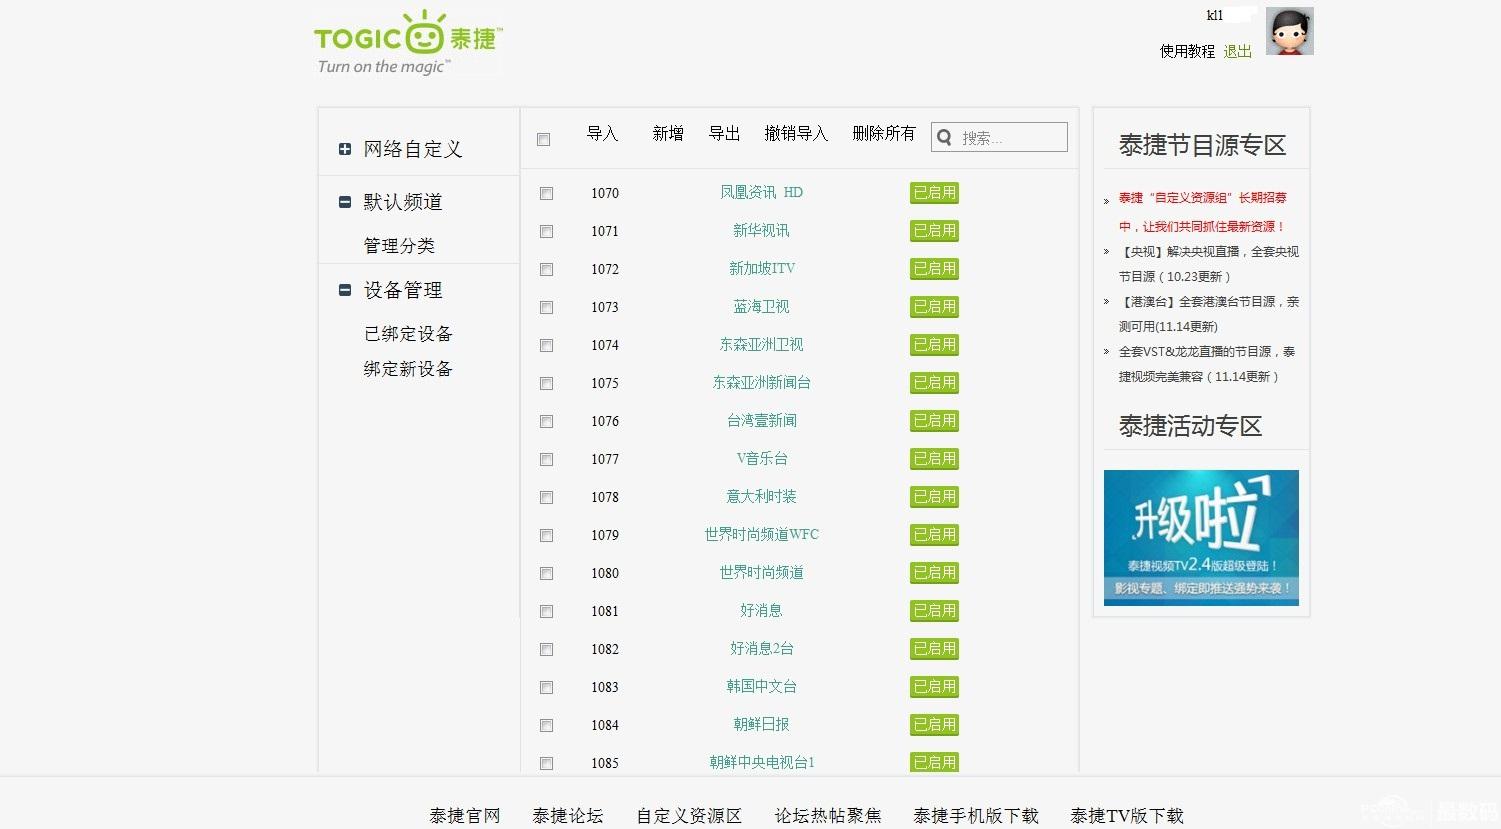Viewport: 1501px width, 829px height.
Task: Click 删除所有 to delete all
Action: click(x=884, y=134)
